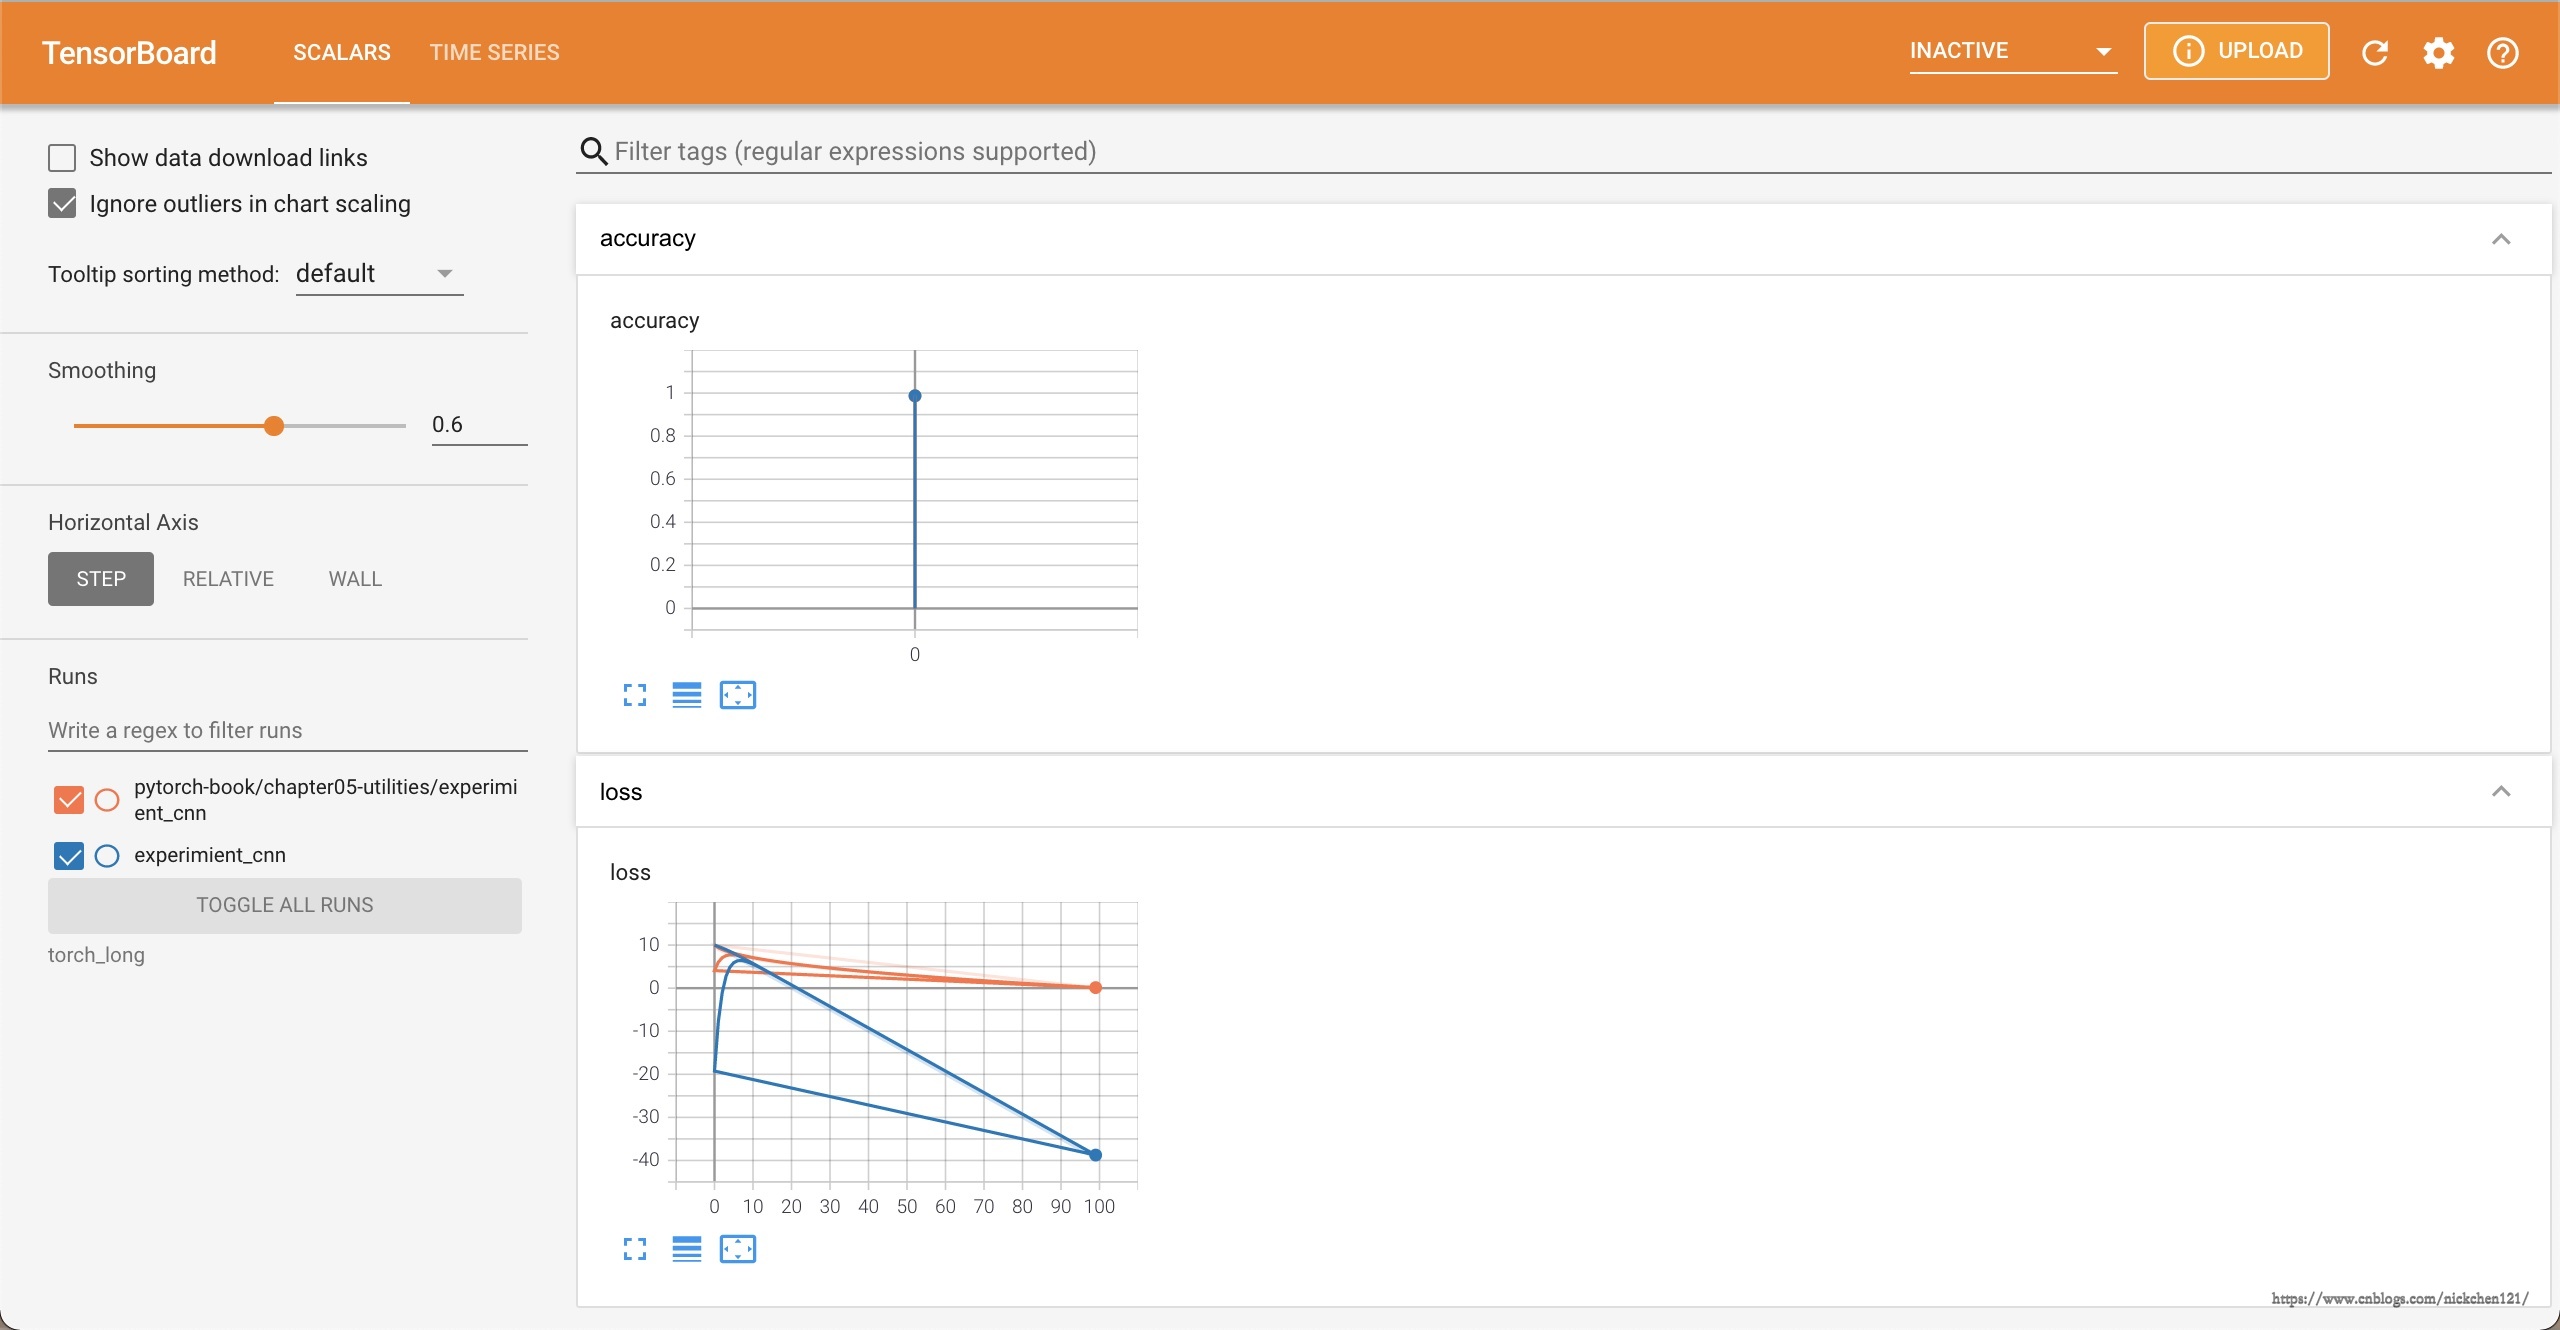Screen dimensions: 2560x1330
Task: Fit loss chart domain to data
Action: point(738,1249)
